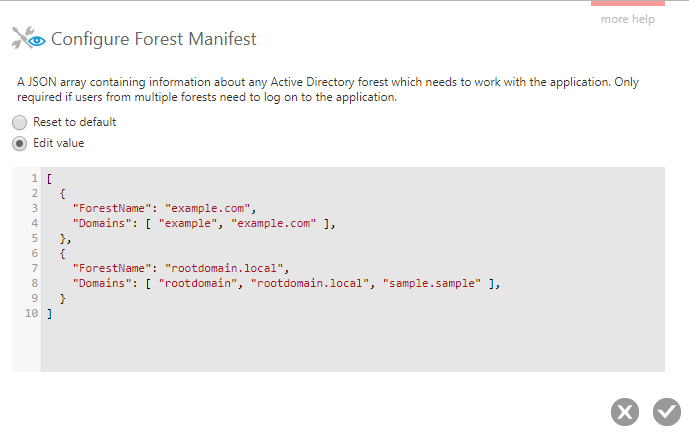Click the wrench and eye configuration icon

(x=29, y=38)
